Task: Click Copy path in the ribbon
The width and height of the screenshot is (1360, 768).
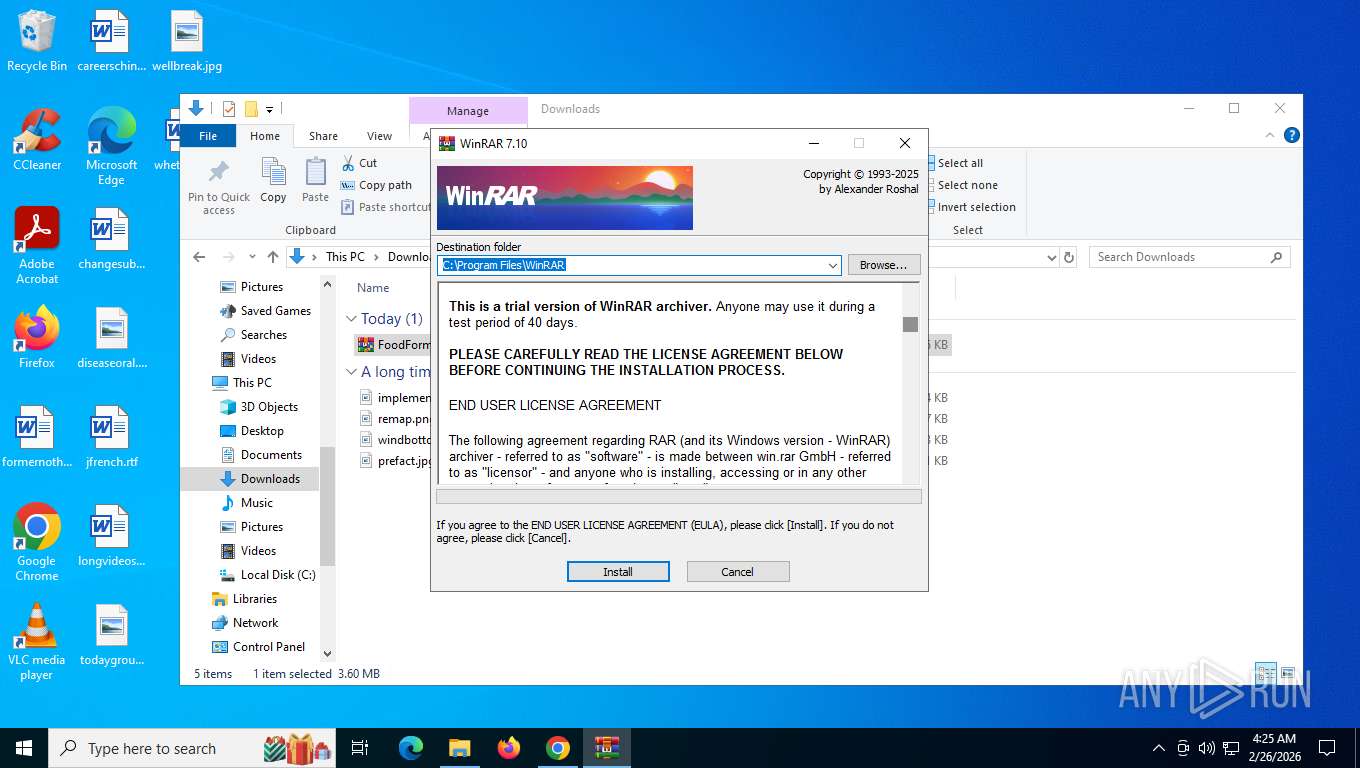Action: 376,185
